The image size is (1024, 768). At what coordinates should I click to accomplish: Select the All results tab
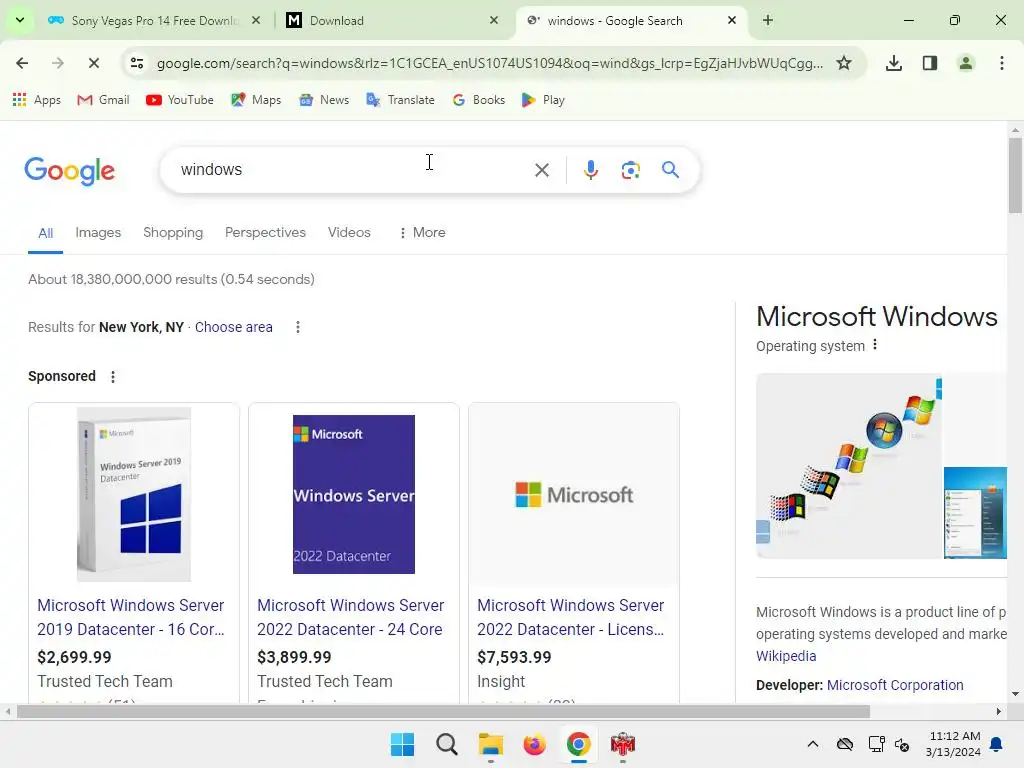point(45,233)
